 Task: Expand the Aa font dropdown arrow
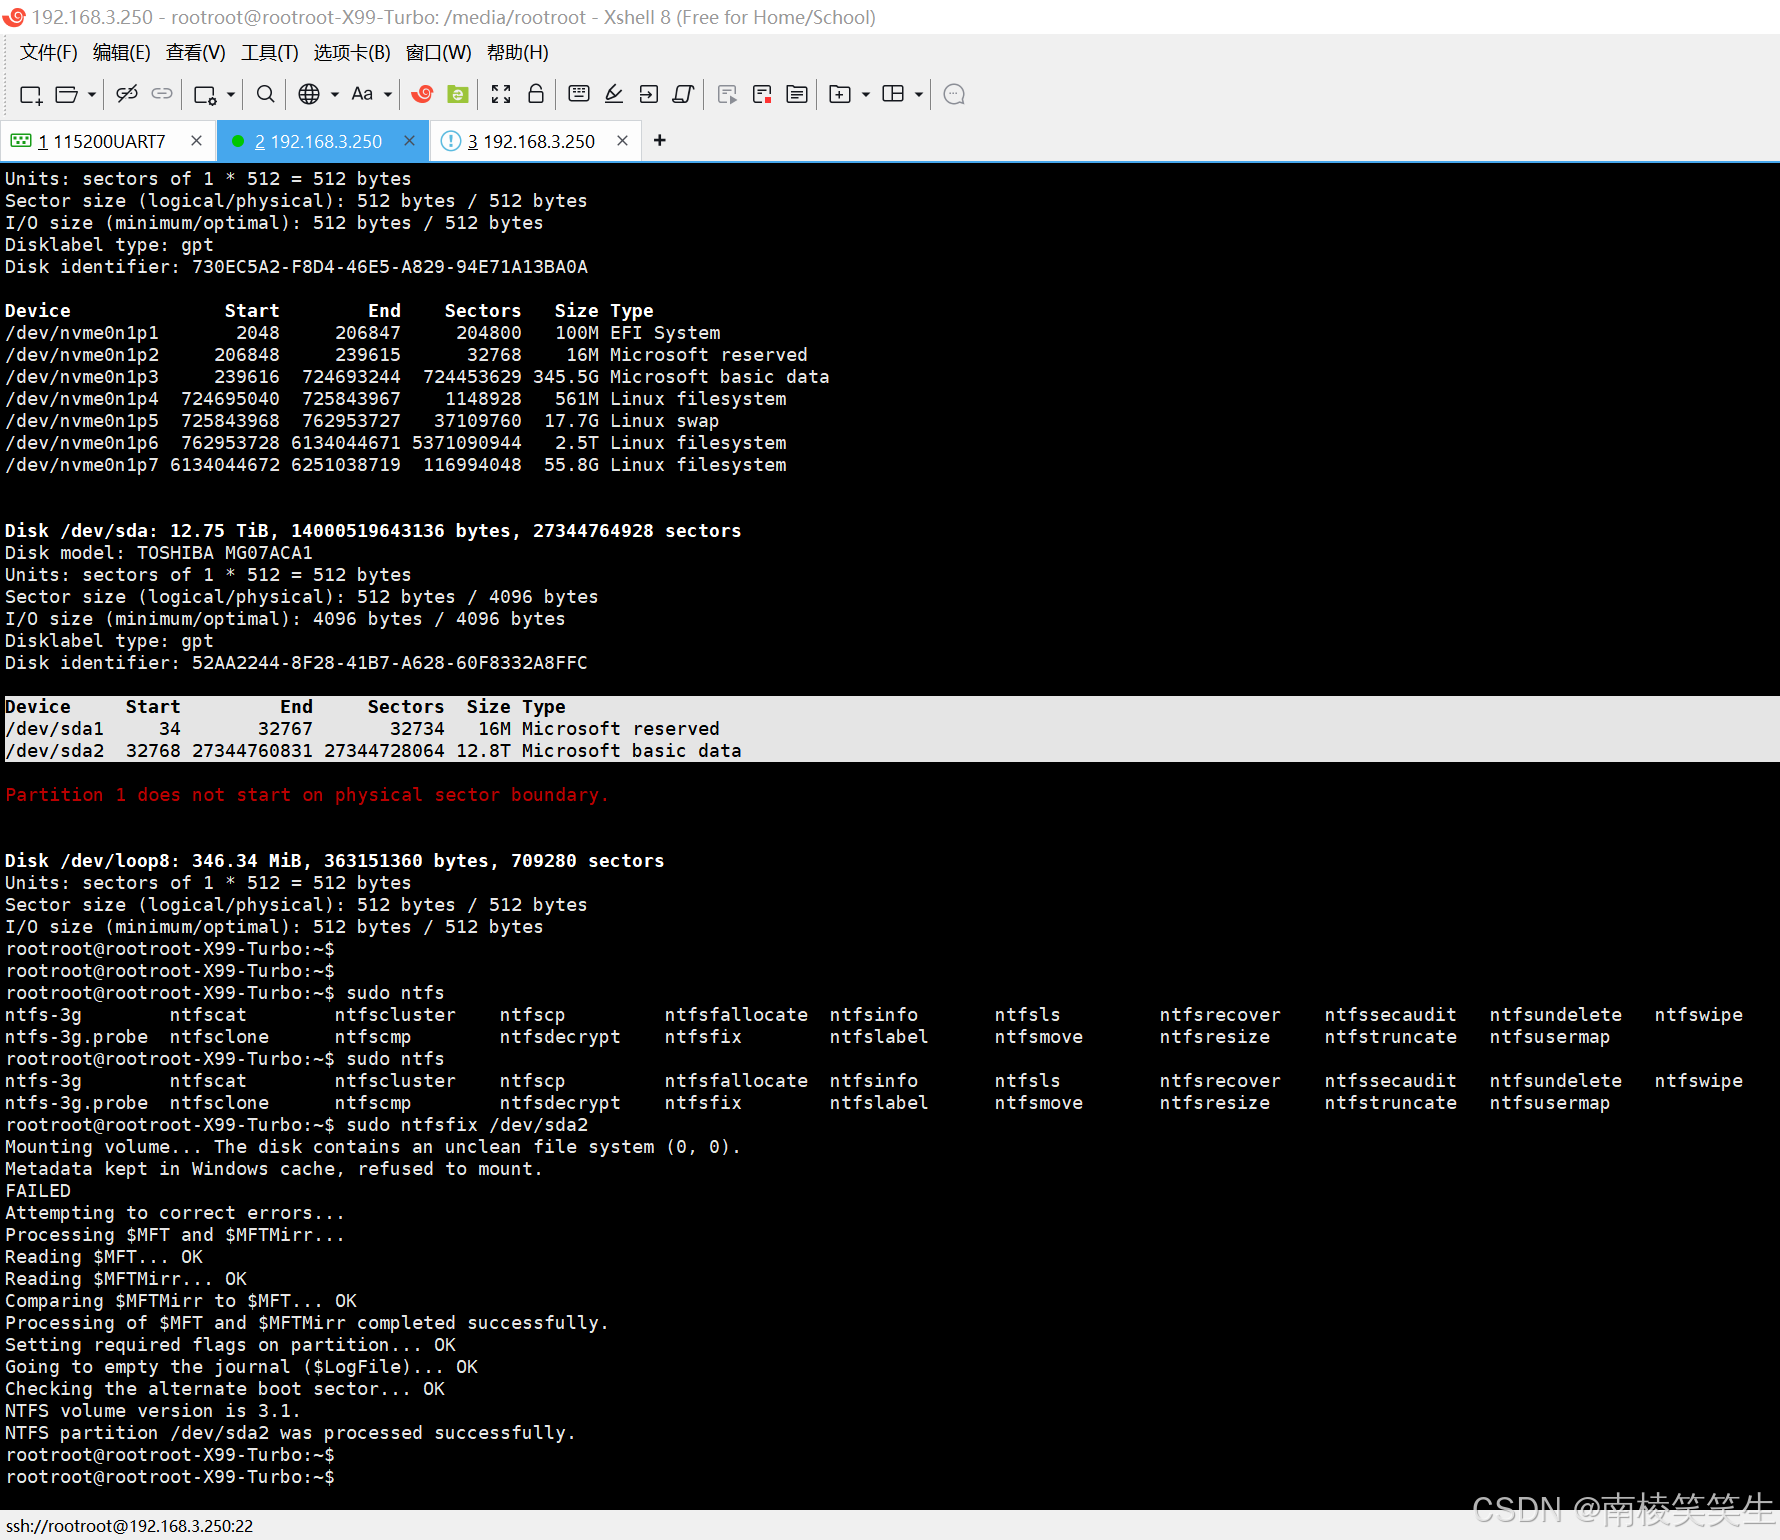pyautogui.click(x=388, y=94)
